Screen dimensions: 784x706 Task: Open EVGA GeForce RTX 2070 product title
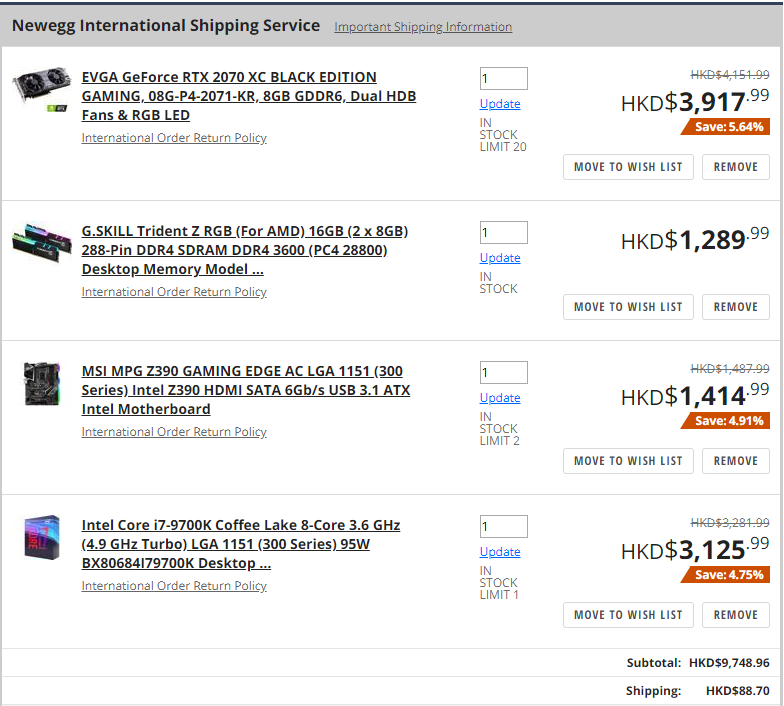click(x=248, y=96)
